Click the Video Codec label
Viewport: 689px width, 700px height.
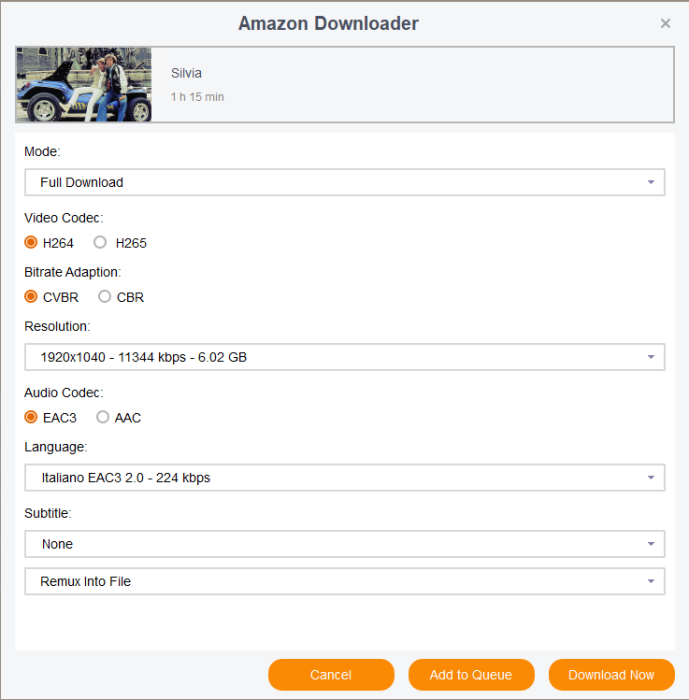[63, 218]
